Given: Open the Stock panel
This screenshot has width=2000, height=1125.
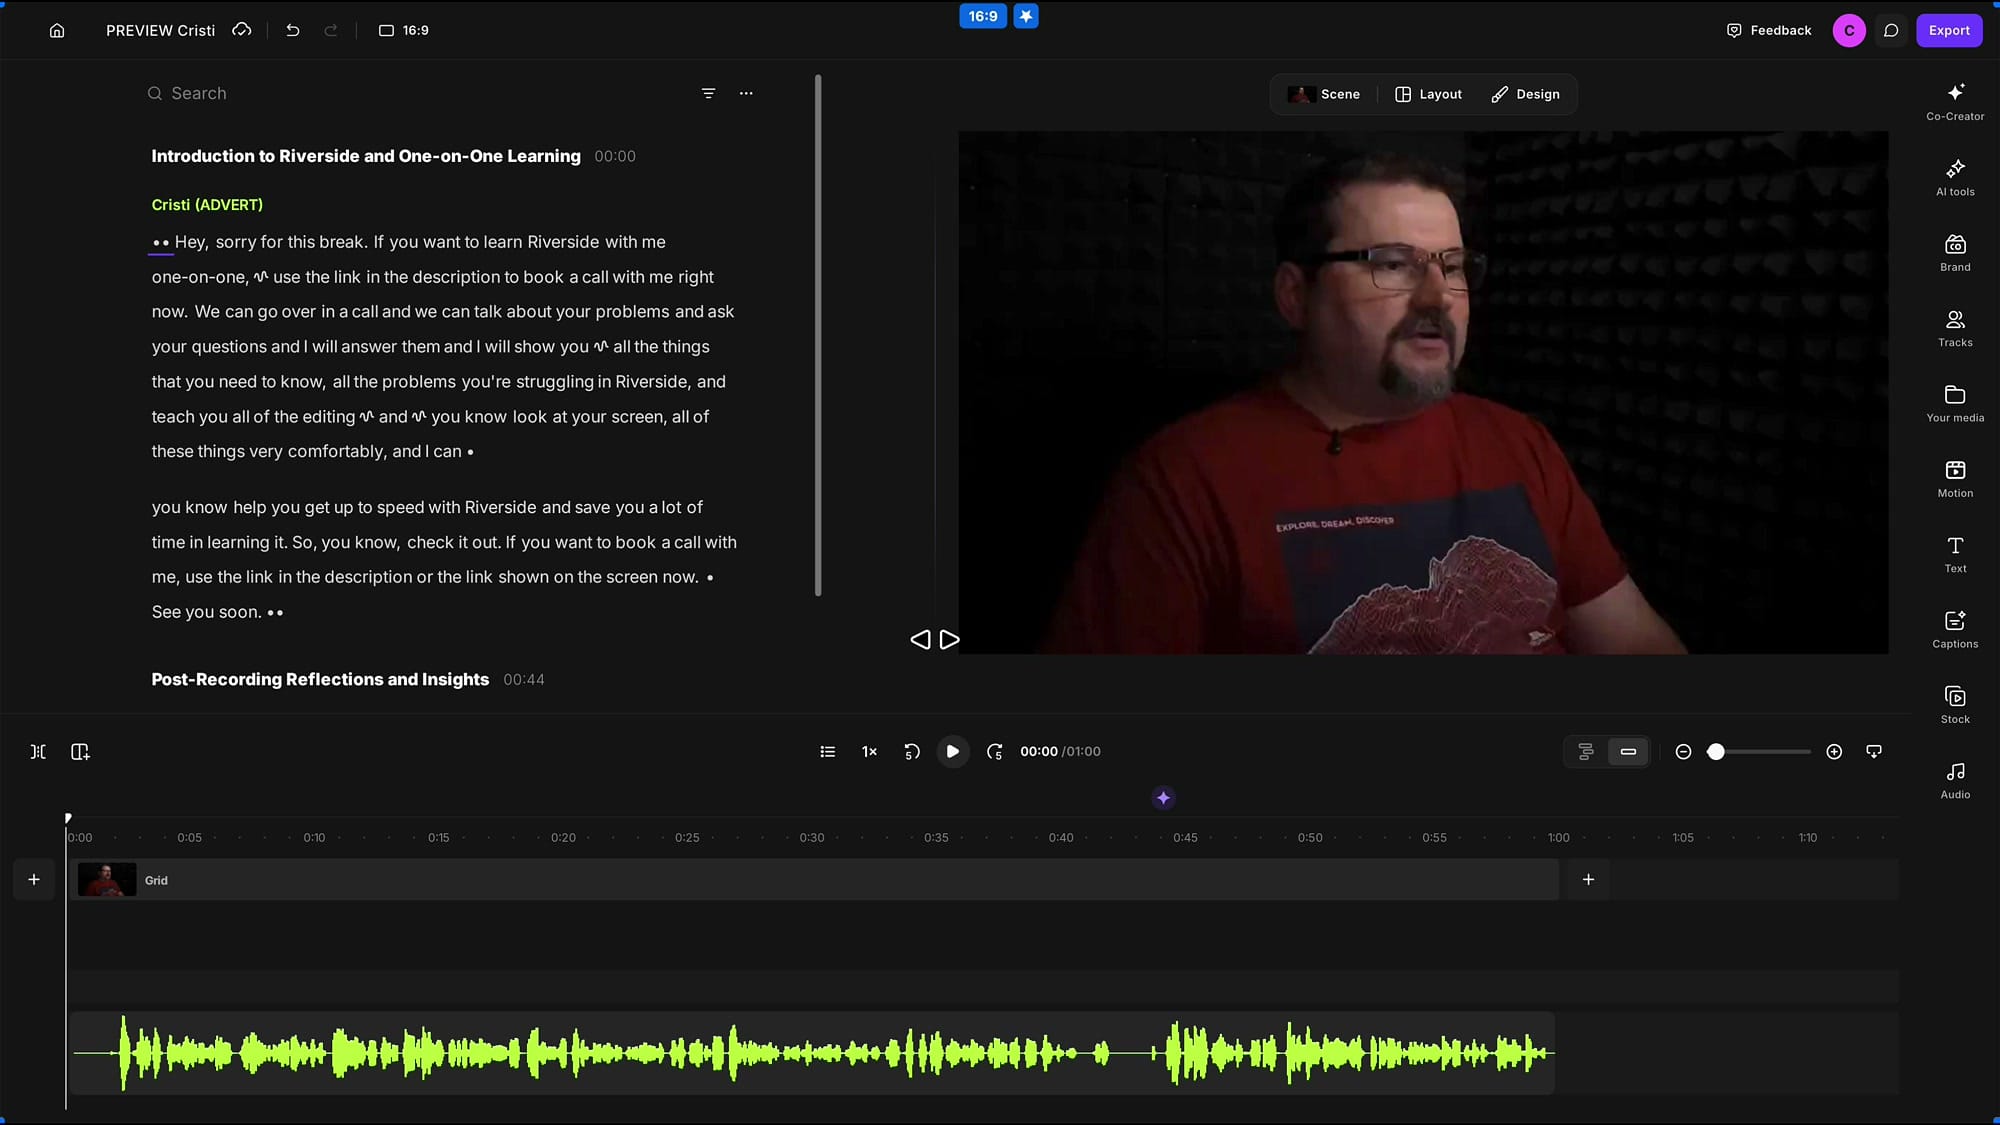Looking at the screenshot, I should pyautogui.click(x=1955, y=704).
